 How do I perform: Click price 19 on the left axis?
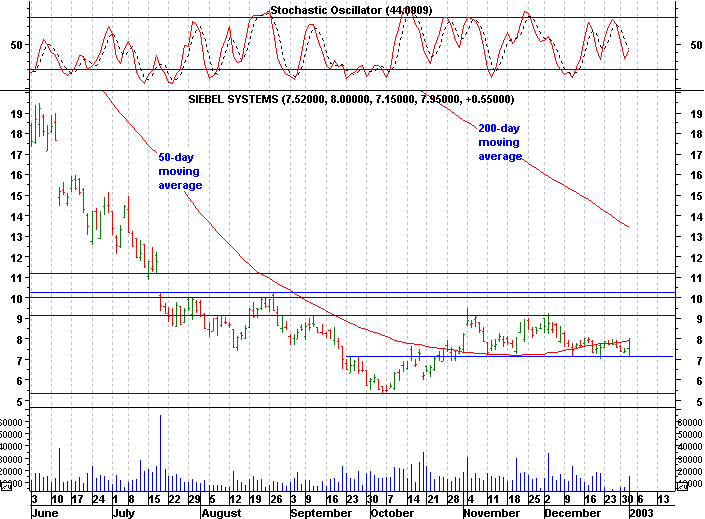17,114
